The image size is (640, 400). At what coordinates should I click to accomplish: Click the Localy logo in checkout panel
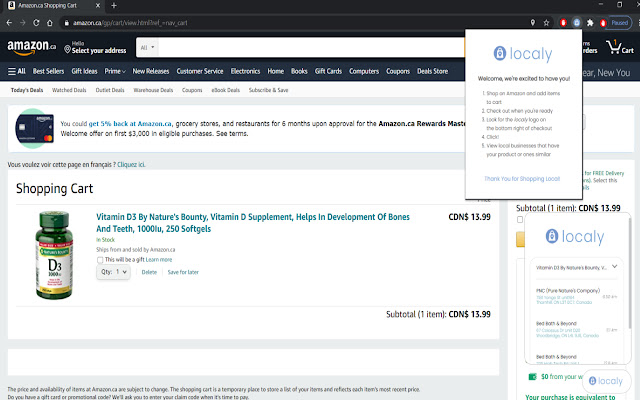coord(575,237)
